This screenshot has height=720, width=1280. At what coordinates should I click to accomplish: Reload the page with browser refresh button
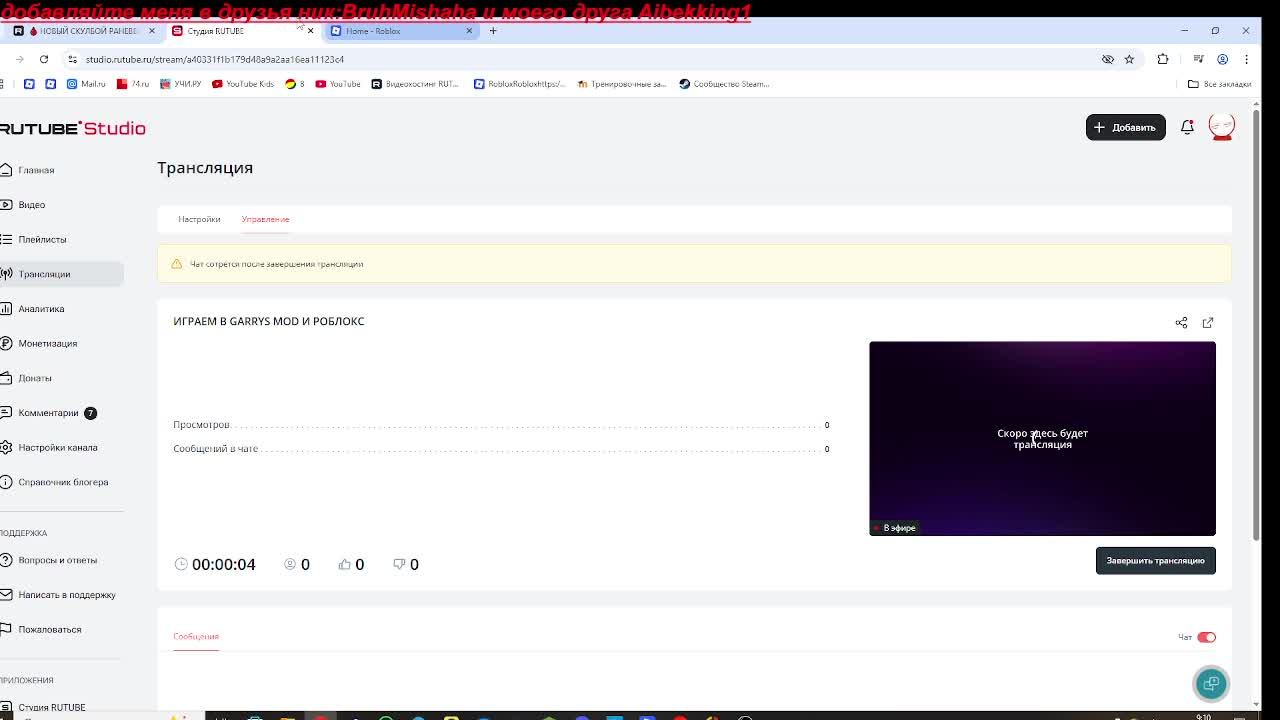(44, 59)
